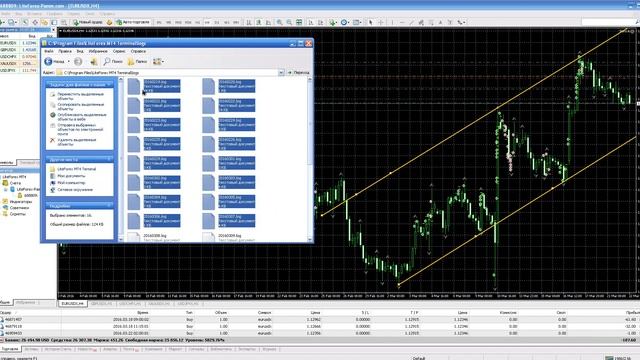
Task: Switch to the GBPUSD,H1 chart tab
Action: pyautogui.click(x=102, y=304)
